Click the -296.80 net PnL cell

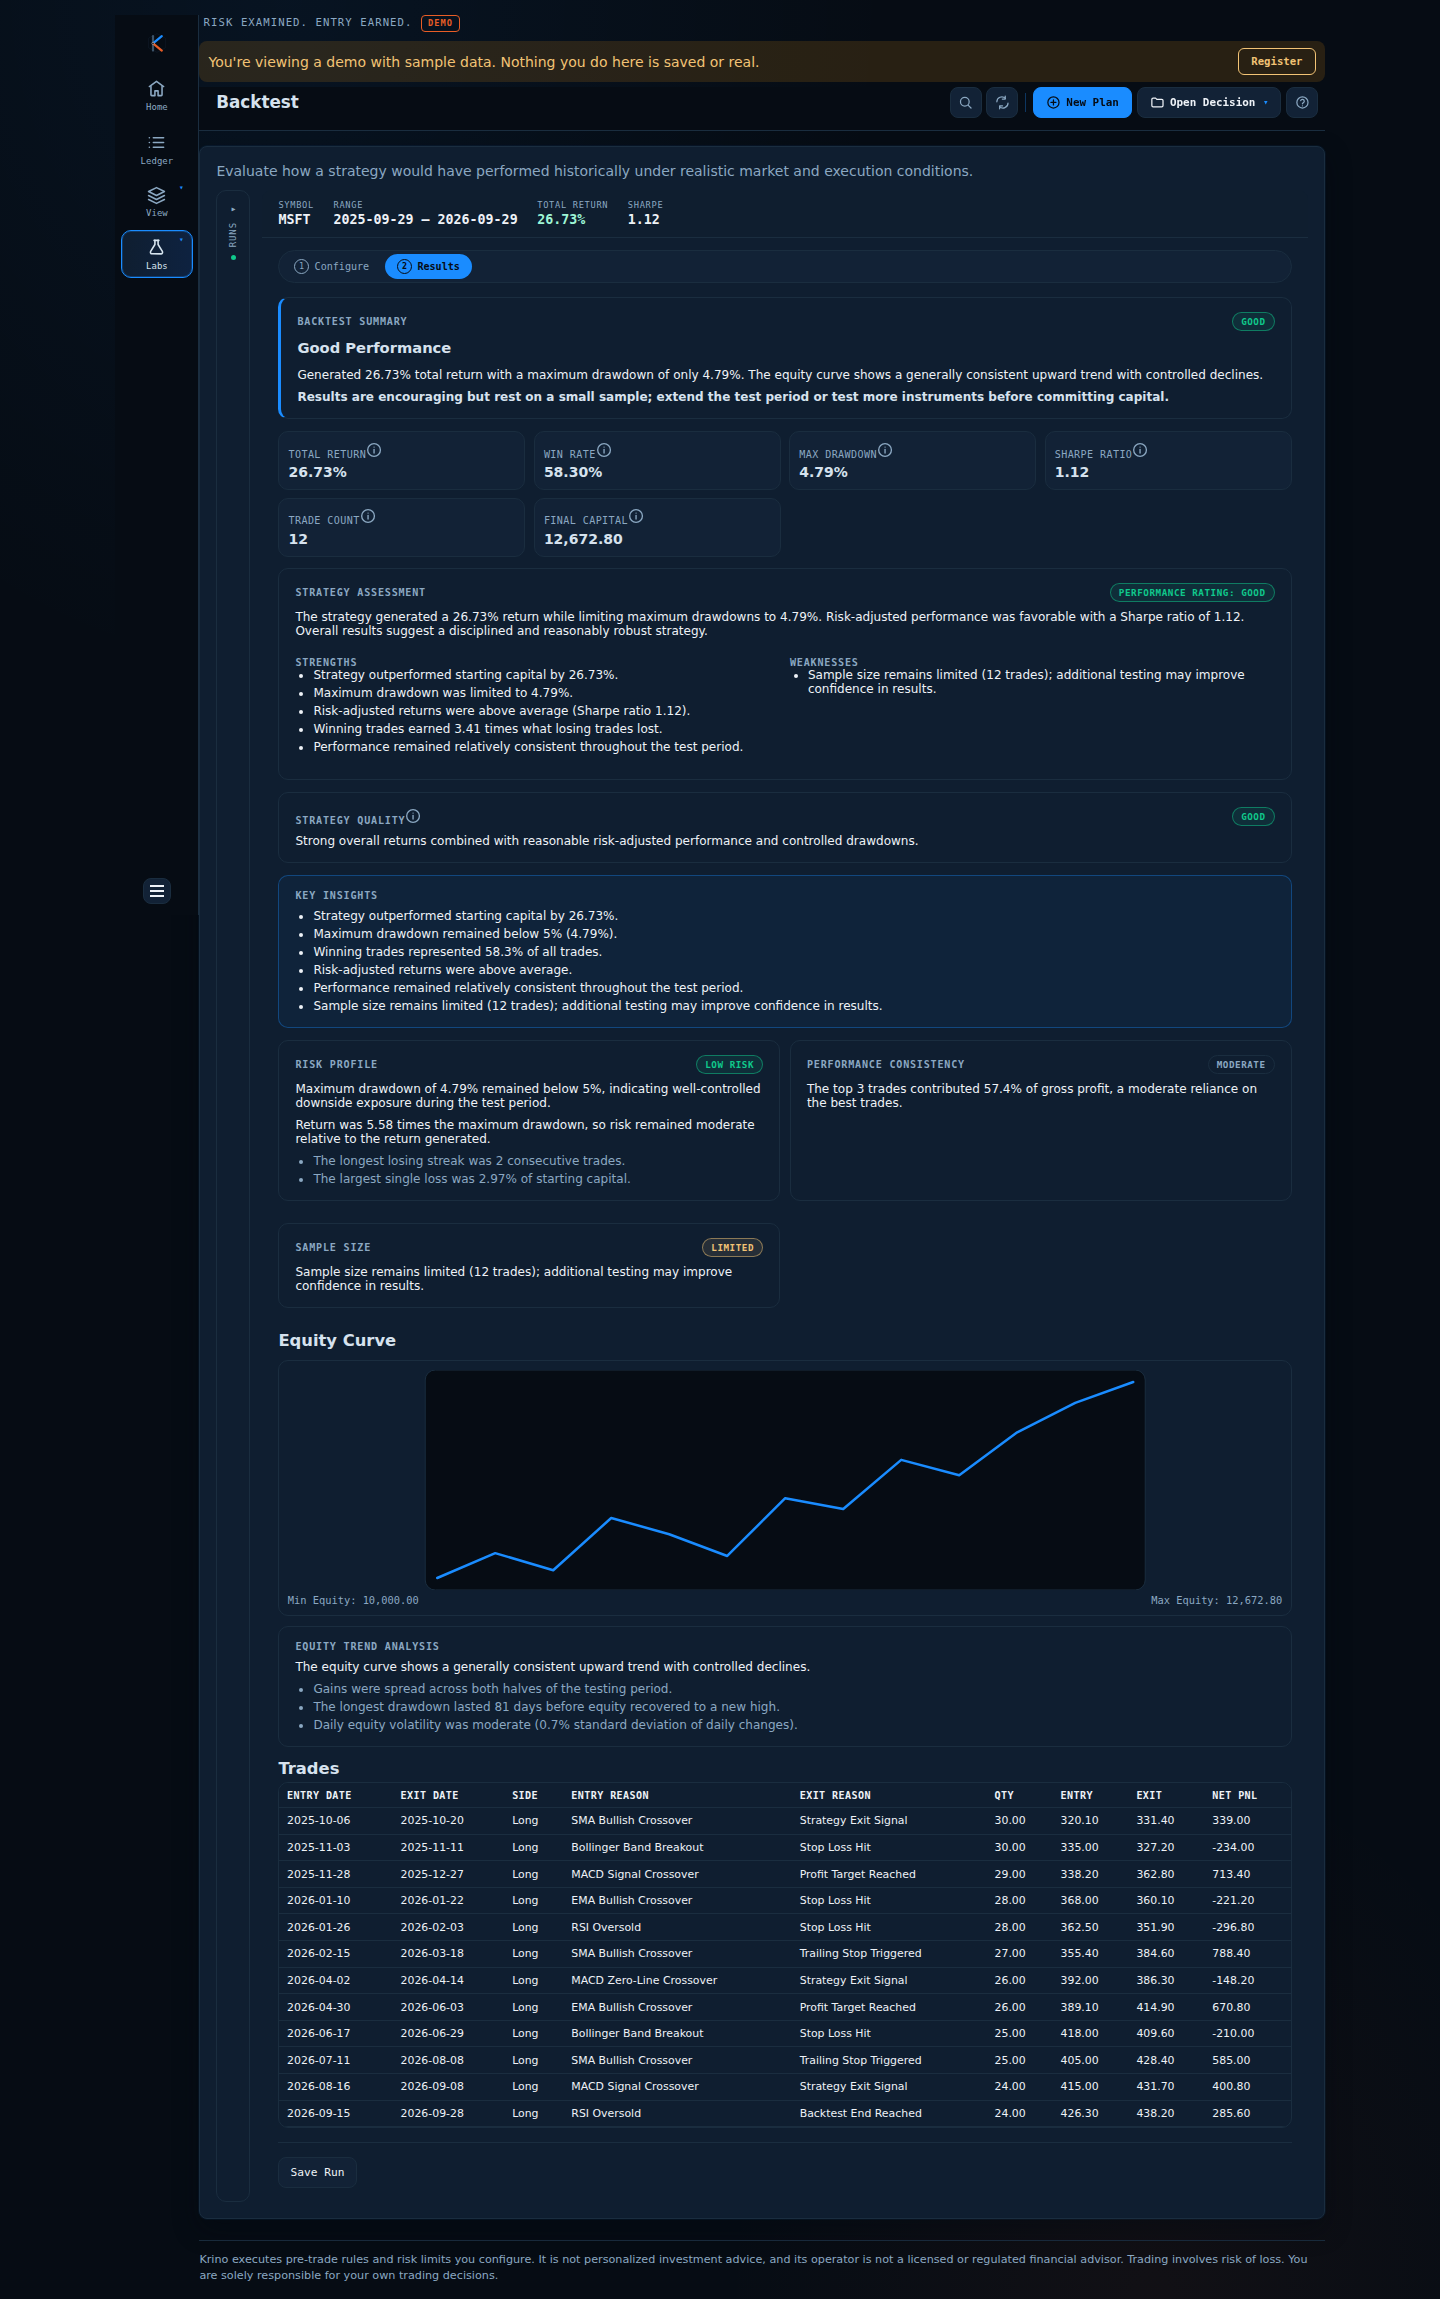click(x=1233, y=1927)
